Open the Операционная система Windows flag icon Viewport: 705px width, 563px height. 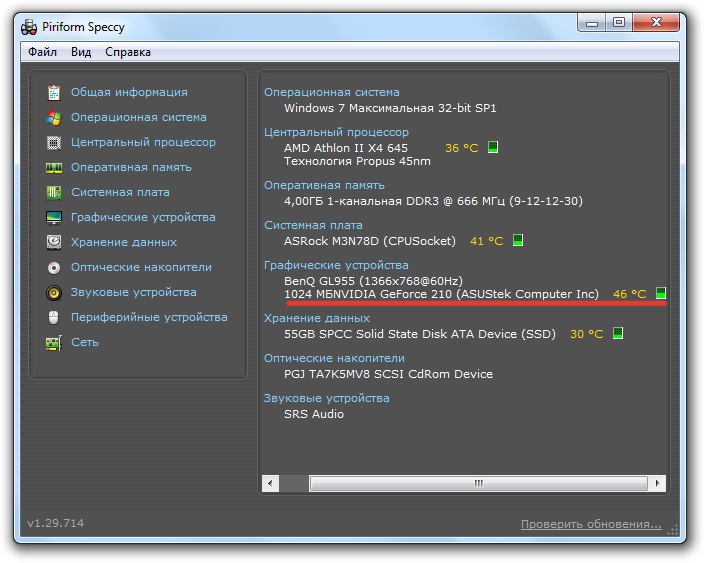point(54,118)
